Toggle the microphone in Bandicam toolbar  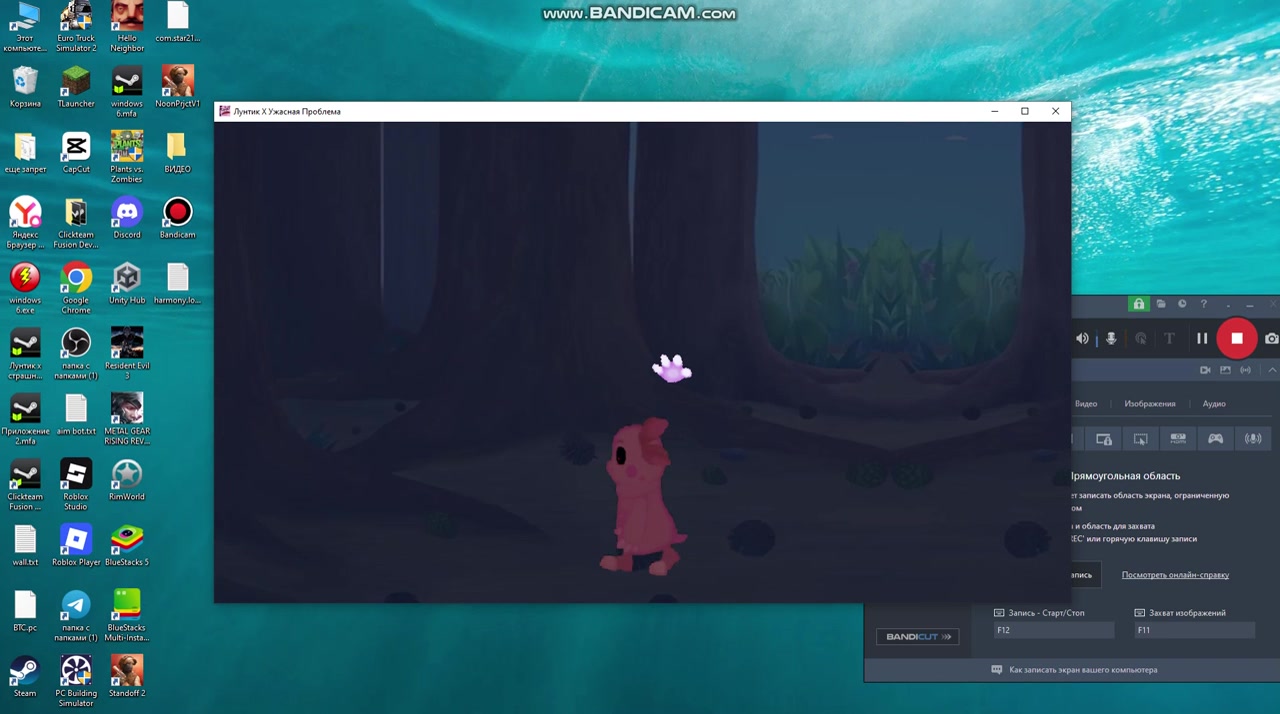coord(1111,339)
